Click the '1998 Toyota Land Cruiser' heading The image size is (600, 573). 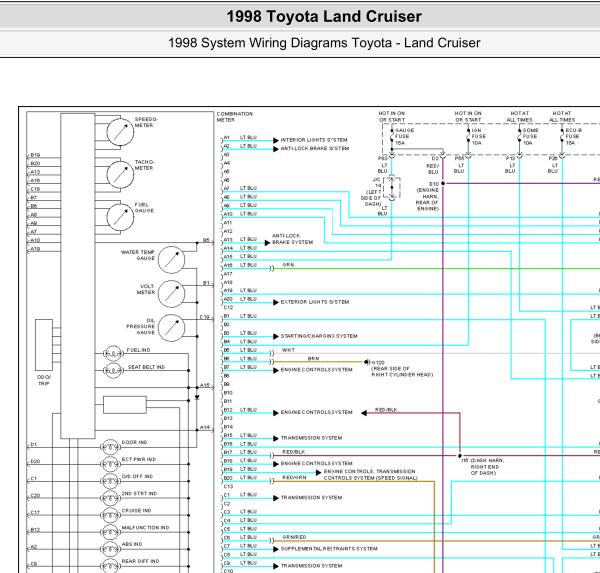tap(324, 16)
